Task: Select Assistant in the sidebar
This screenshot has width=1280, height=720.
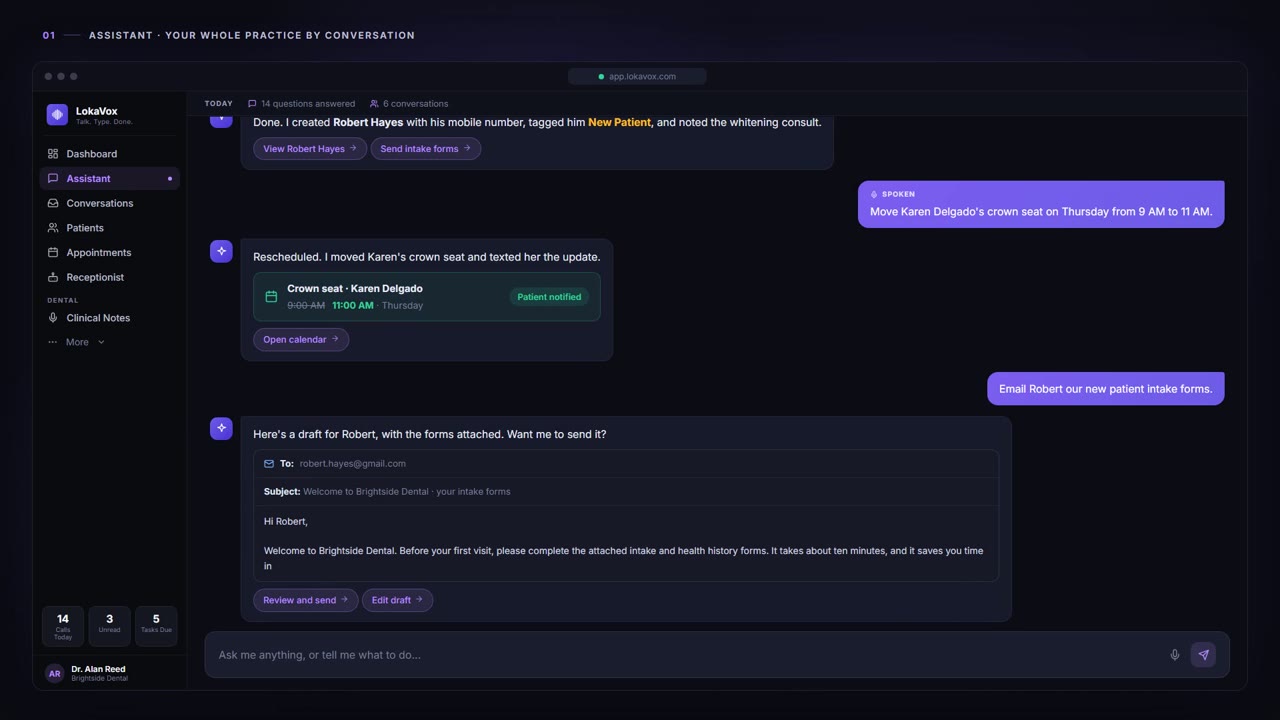Action: (110, 178)
